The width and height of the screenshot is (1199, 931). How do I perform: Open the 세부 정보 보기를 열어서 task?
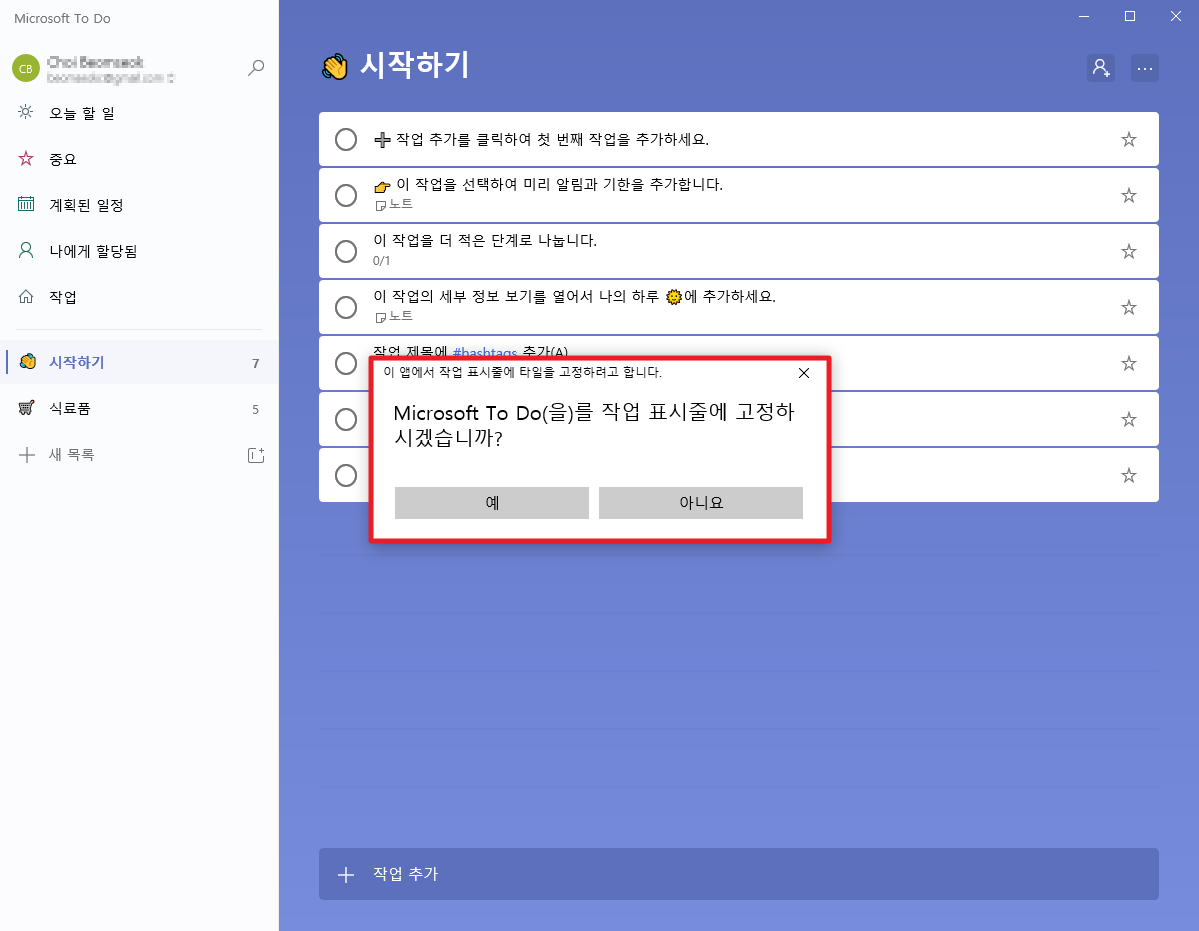pyautogui.click(x=739, y=307)
